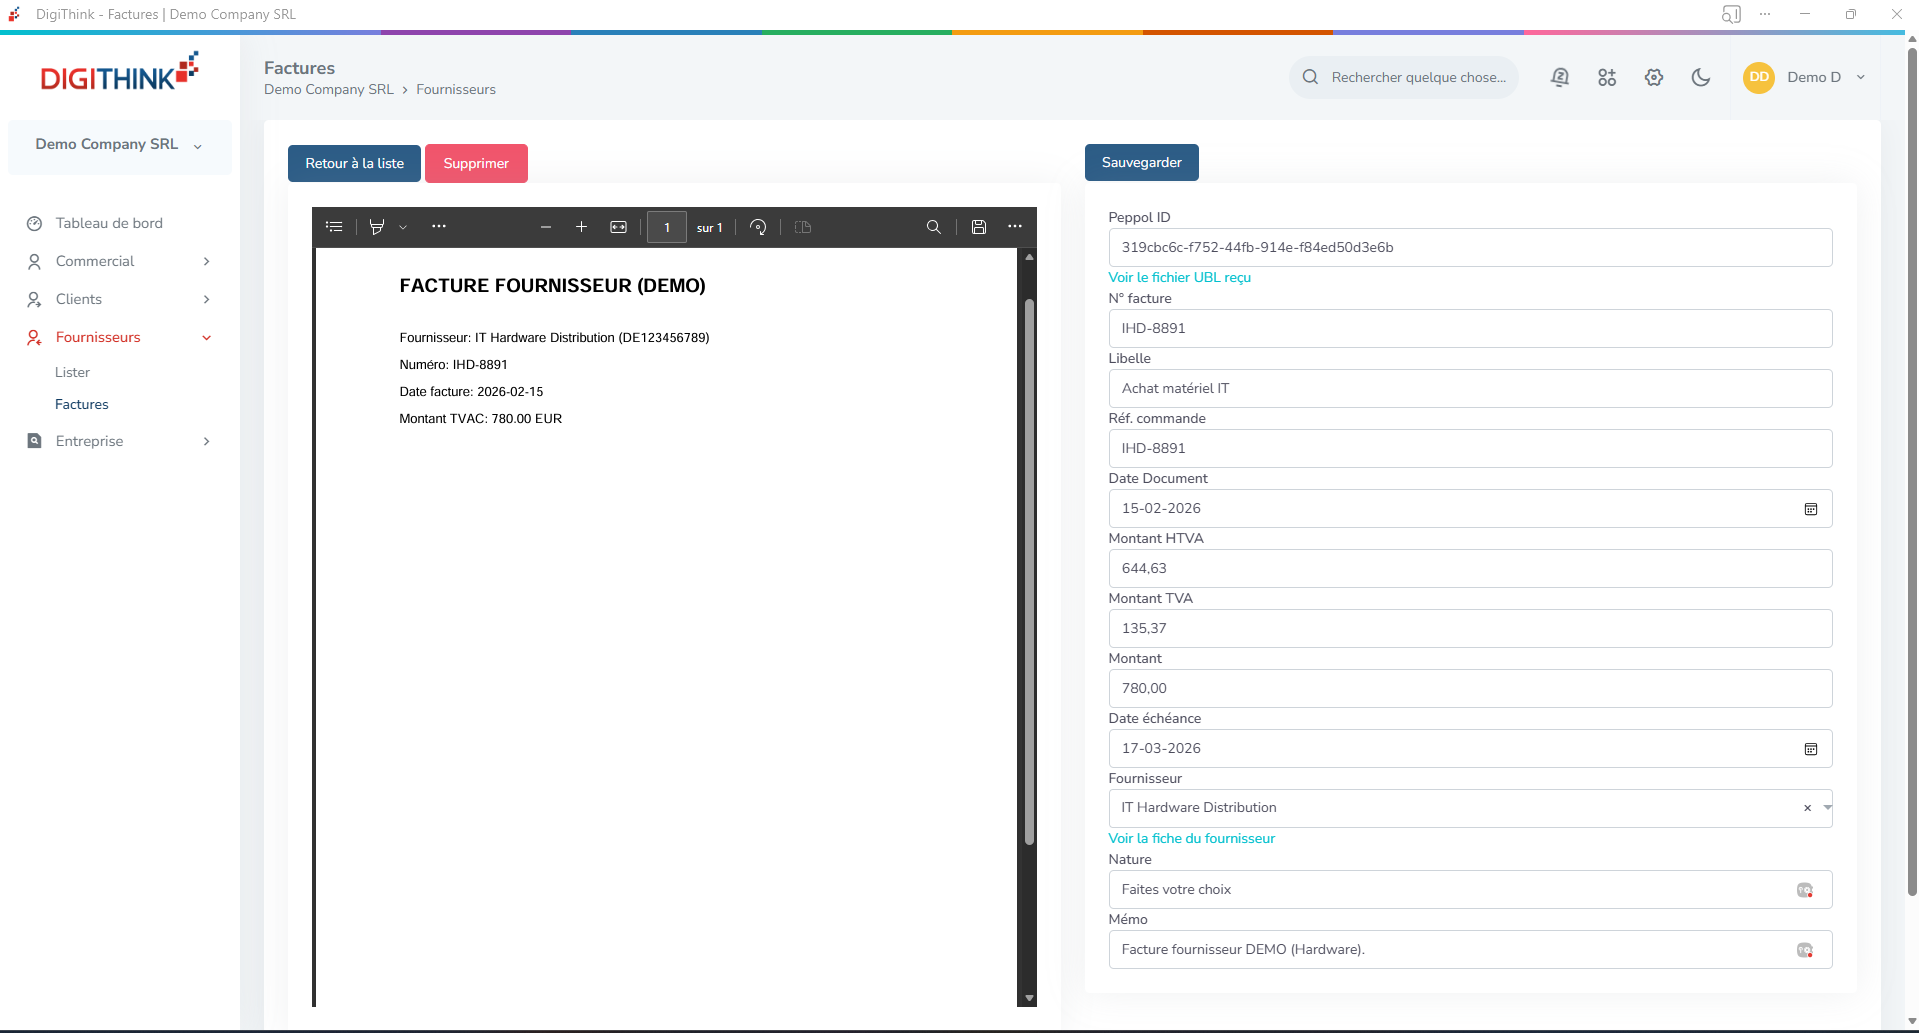Open the apps grid icon in header
Image resolution: width=1919 pixels, height=1033 pixels.
click(1607, 77)
